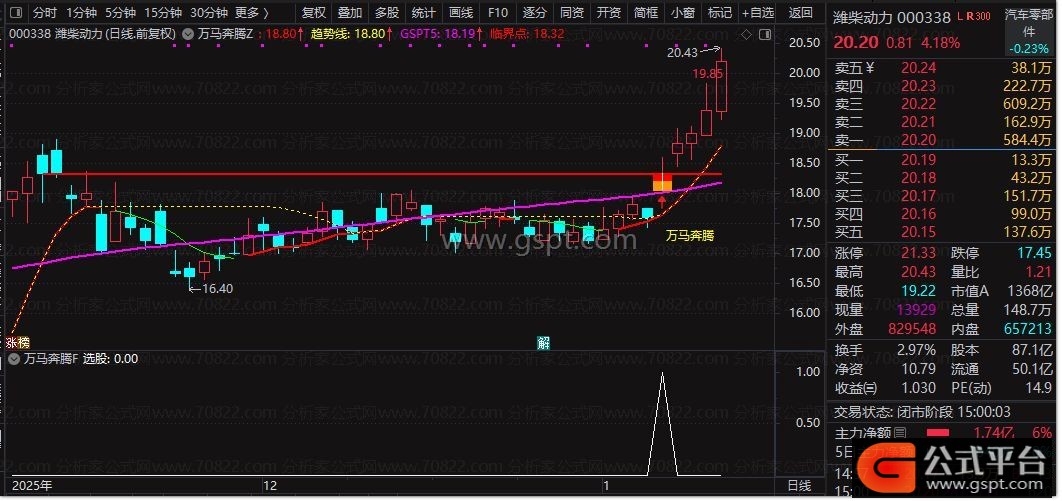Click the 日线 period label at bottom-right
1062x501 pixels.
click(x=799, y=485)
